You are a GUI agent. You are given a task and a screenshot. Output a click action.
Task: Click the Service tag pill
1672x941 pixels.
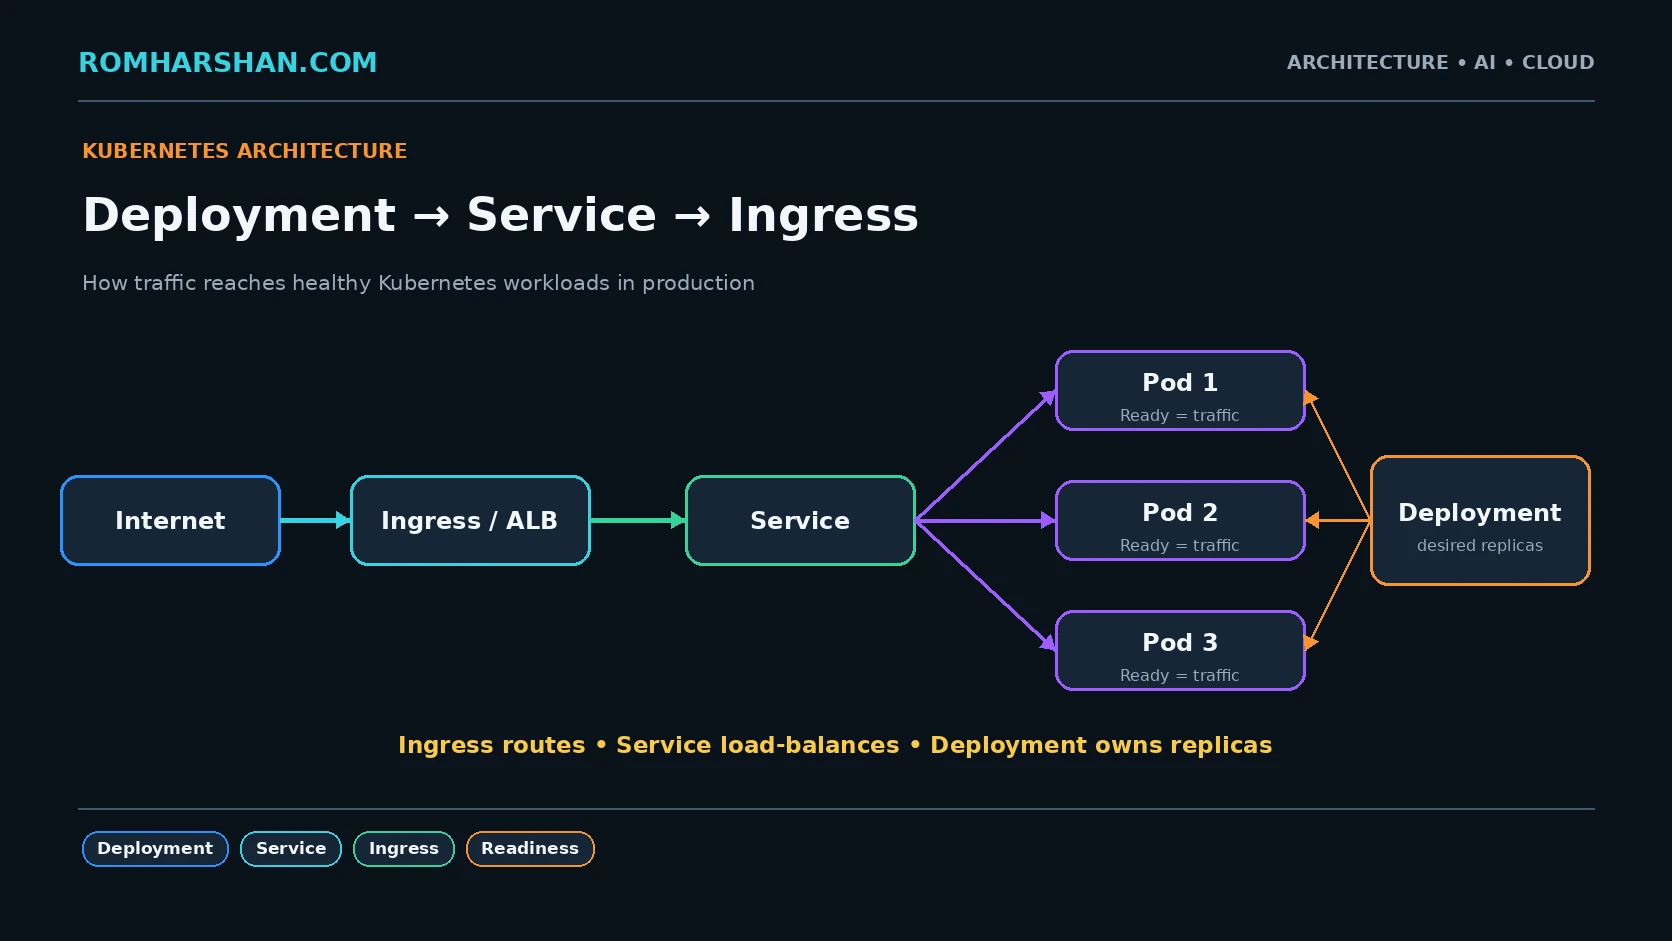click(291, 849)
